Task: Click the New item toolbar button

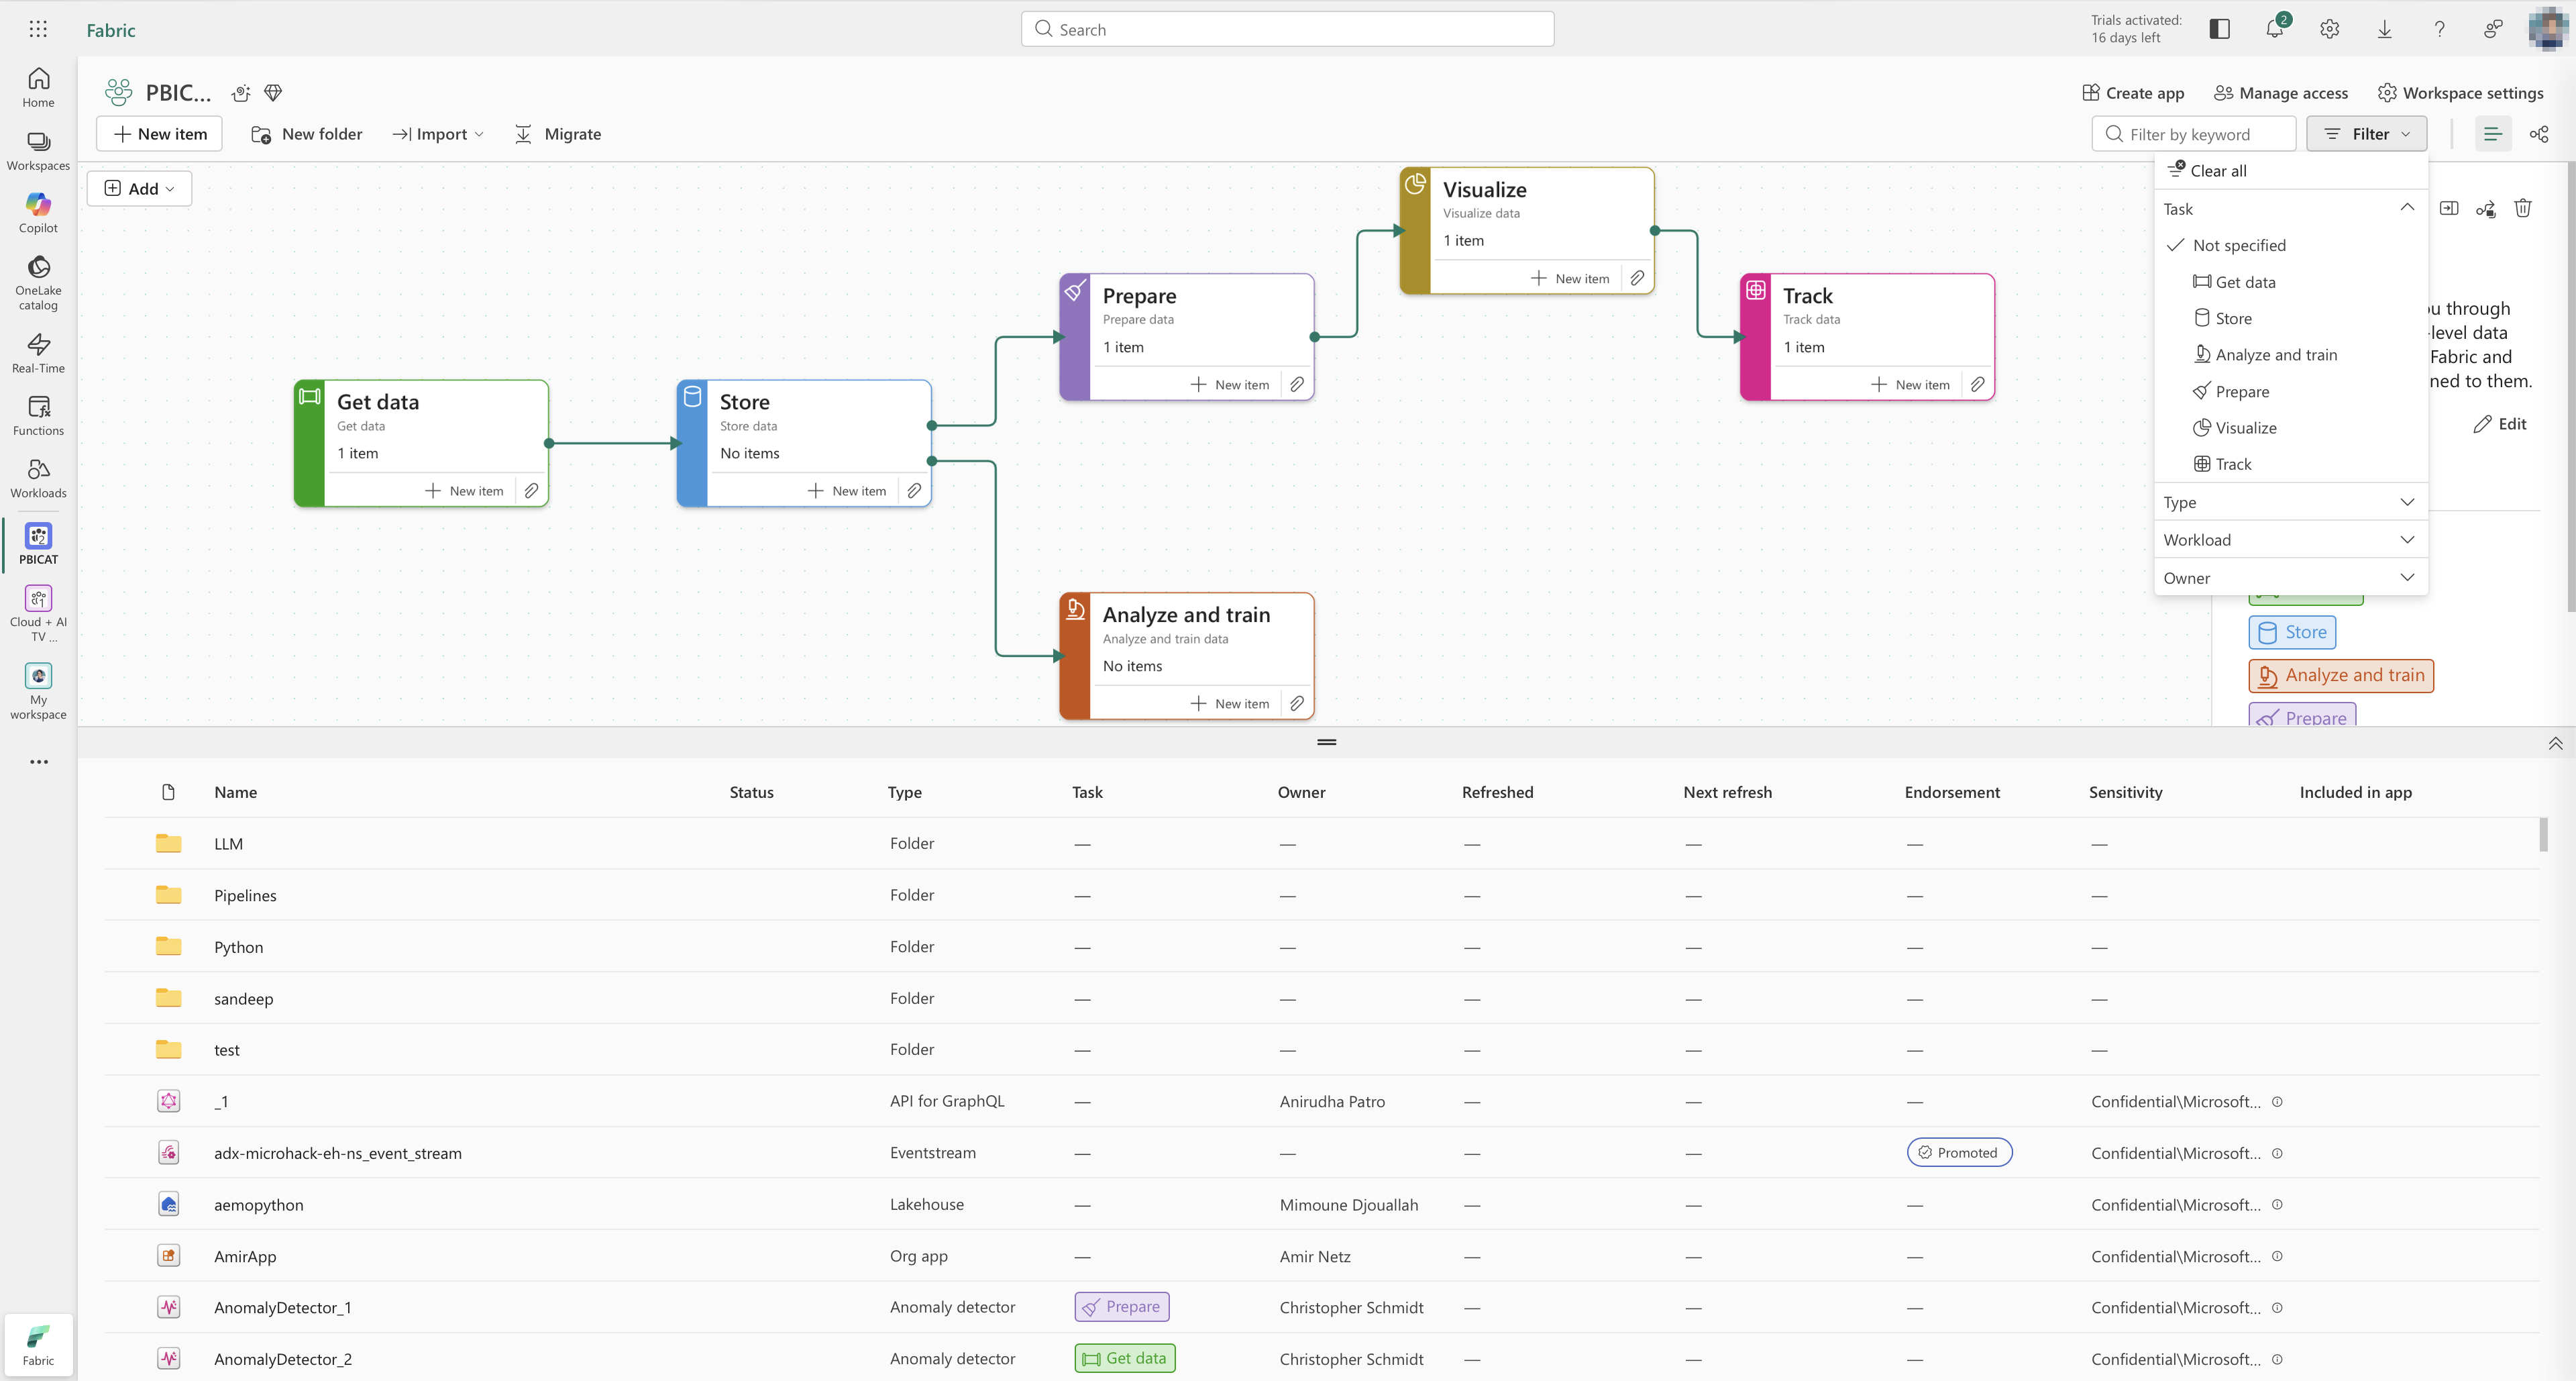Action: click(x=159, y=134)
